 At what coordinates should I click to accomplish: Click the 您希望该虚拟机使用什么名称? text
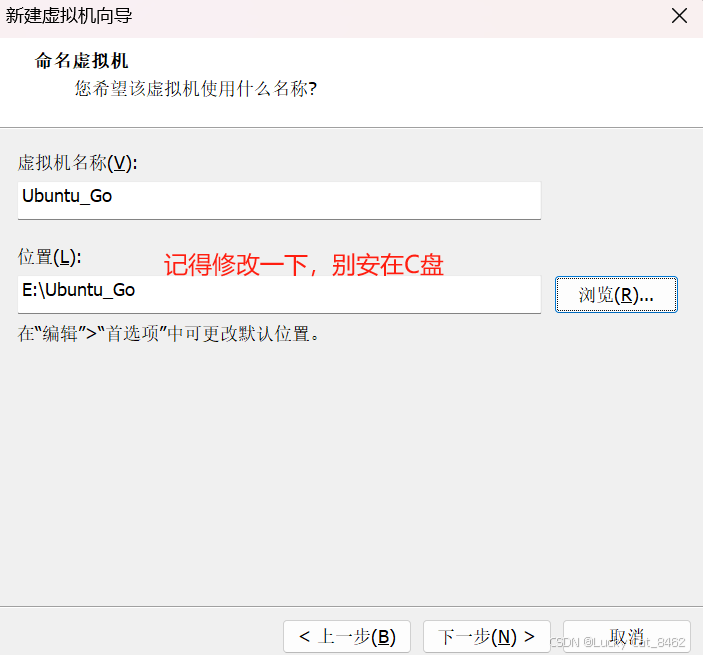pyautogui.click(x=196, y=88)
